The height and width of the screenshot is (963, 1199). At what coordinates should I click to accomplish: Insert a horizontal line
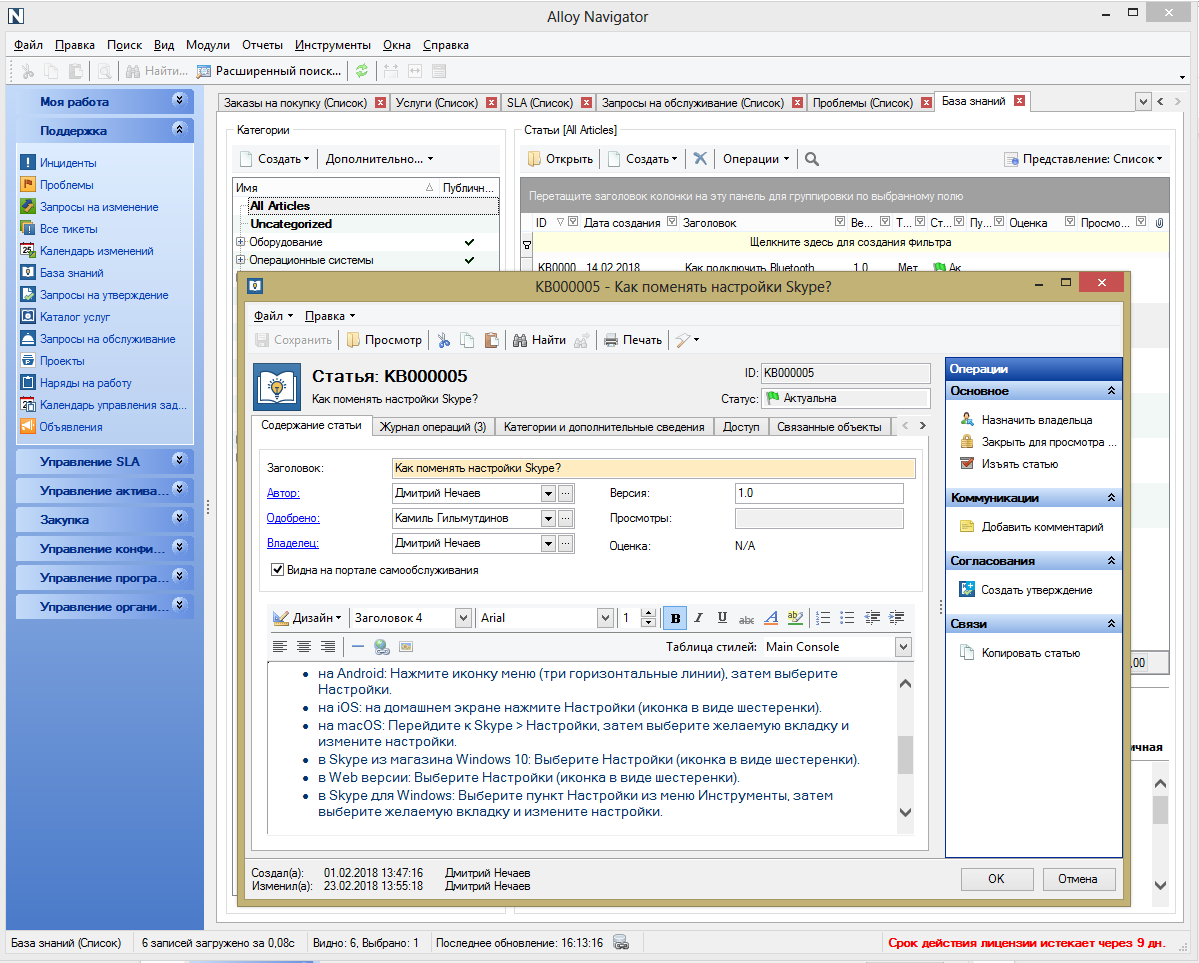(x=358, y=647)
